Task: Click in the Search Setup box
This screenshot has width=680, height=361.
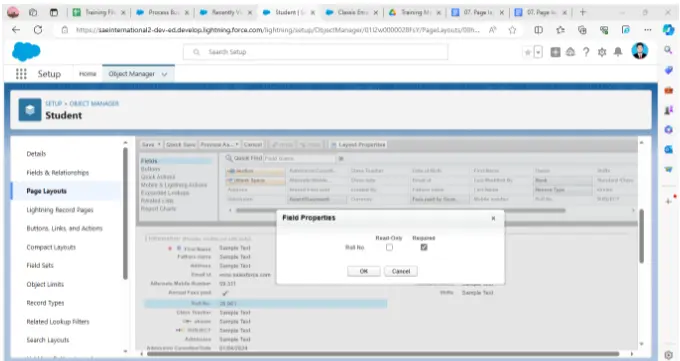Action: pos(315,52)
